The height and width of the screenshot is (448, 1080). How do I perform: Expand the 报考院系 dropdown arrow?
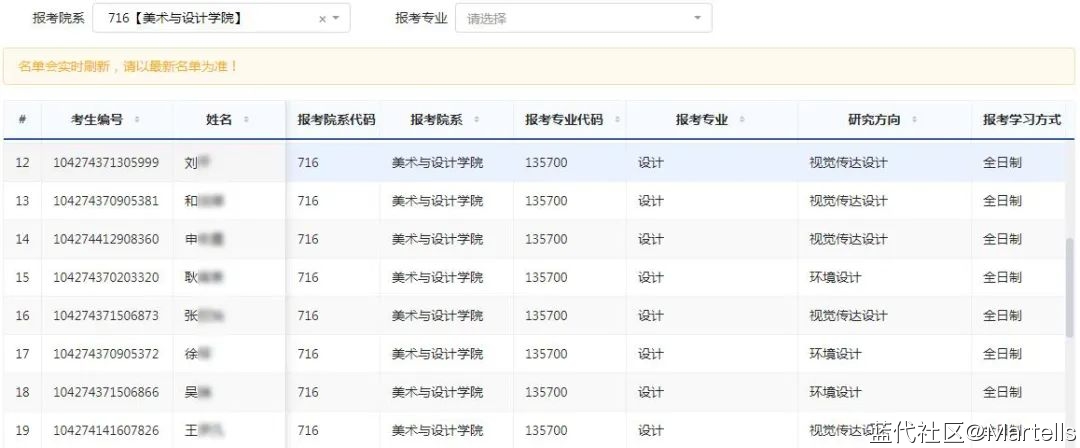click(x=336, y=19)
